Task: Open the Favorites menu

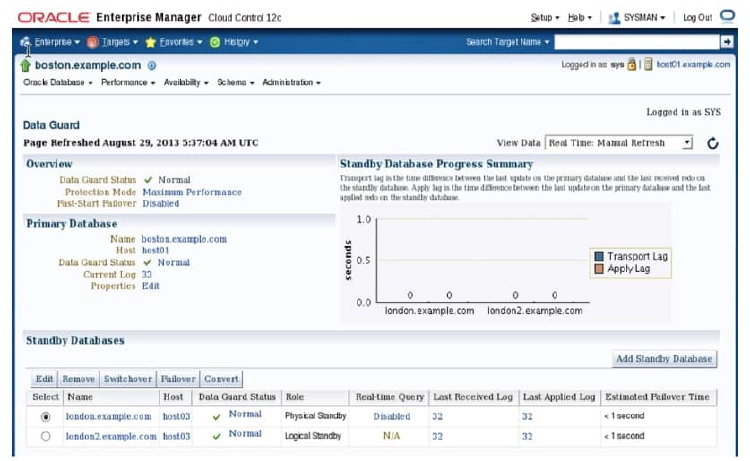Action: pyautogui.click(x=181, y=42)
